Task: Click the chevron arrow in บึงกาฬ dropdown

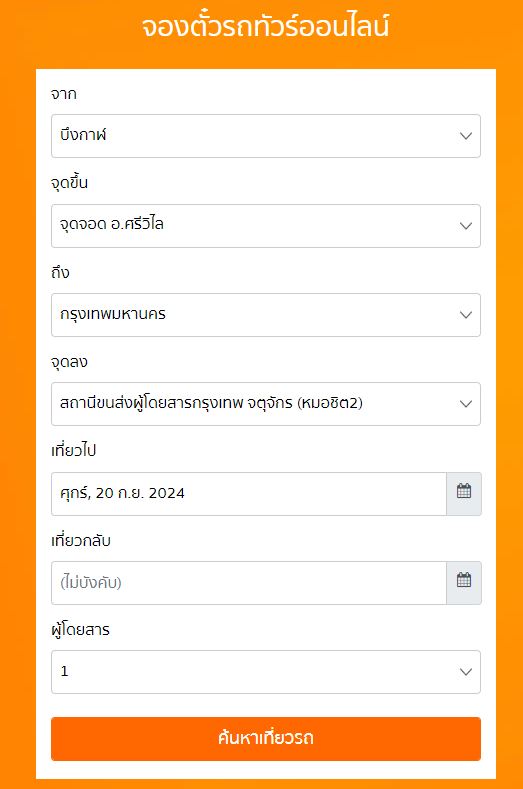Action: pos(466,136)
